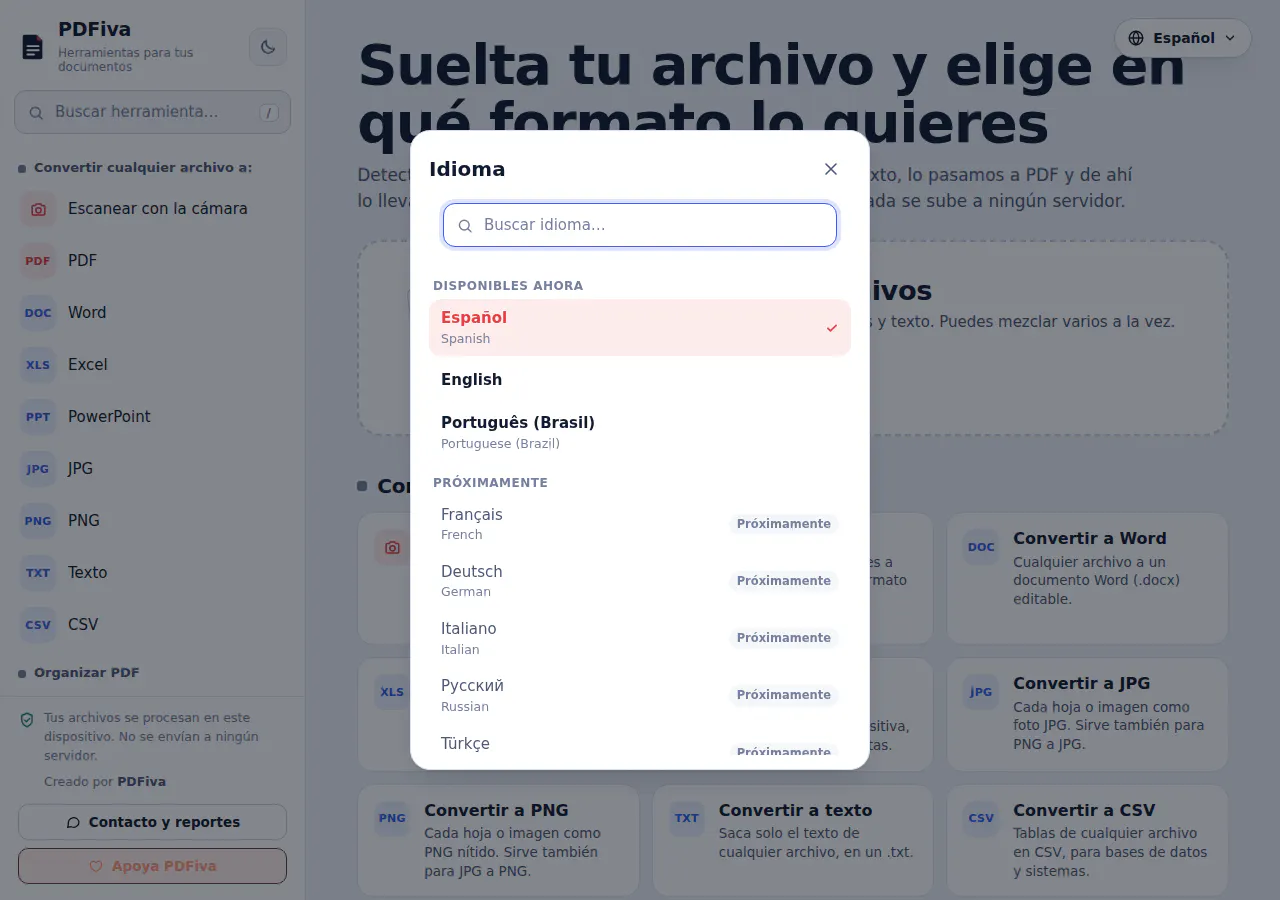Image resolution: width=1280 pixels, height=900 pixels.
Task: Click the Apoya PDFiva button
Action: pos(152,866)
